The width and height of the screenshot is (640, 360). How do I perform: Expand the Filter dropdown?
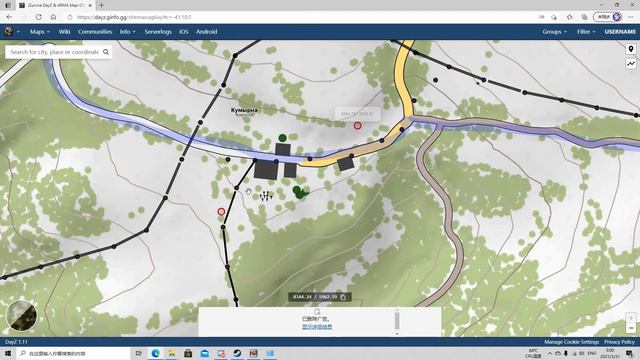586,32
